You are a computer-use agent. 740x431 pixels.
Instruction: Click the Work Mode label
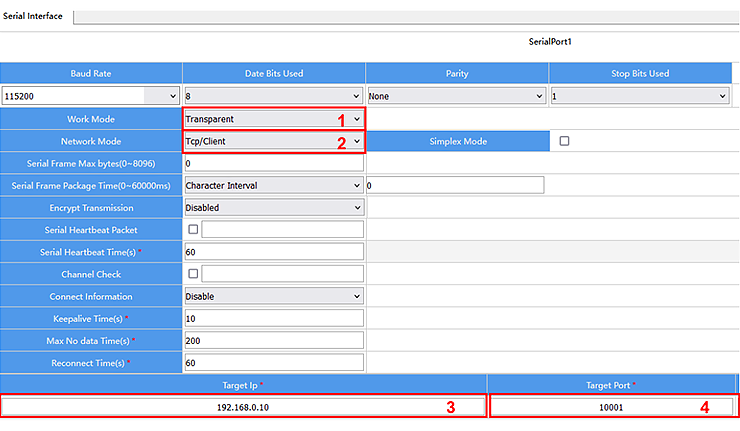click(91, 119)
